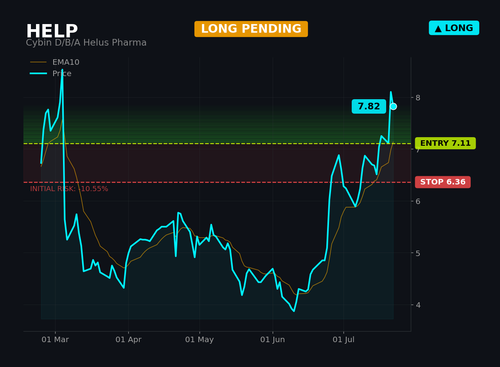Click the brown EMA10 legend line swatch
This screenshot has height=367, width=500.
click(x=38, y=62)
